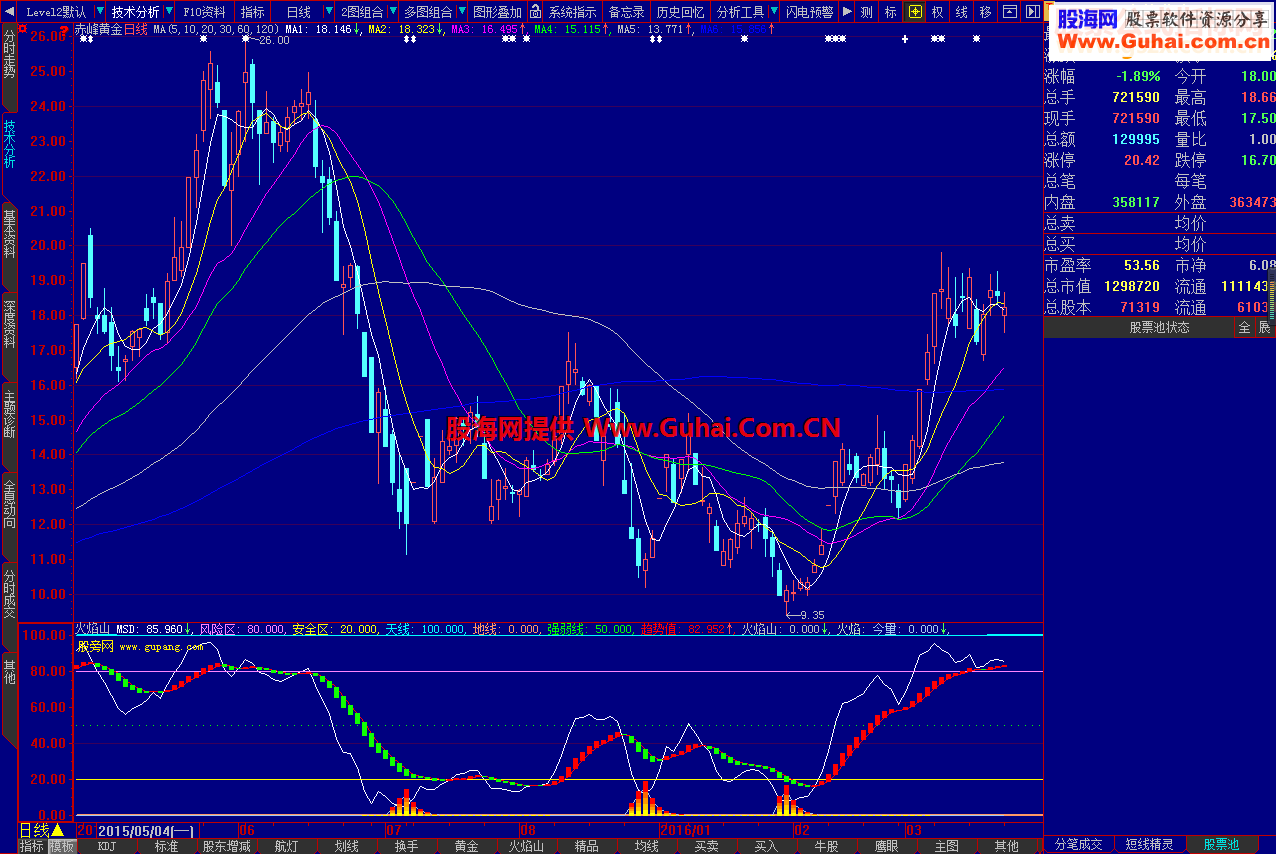Viewport: 1276px width, 854px height.
Task: Click the F10资料 toolbar button
Action: (x=205, y=12)
